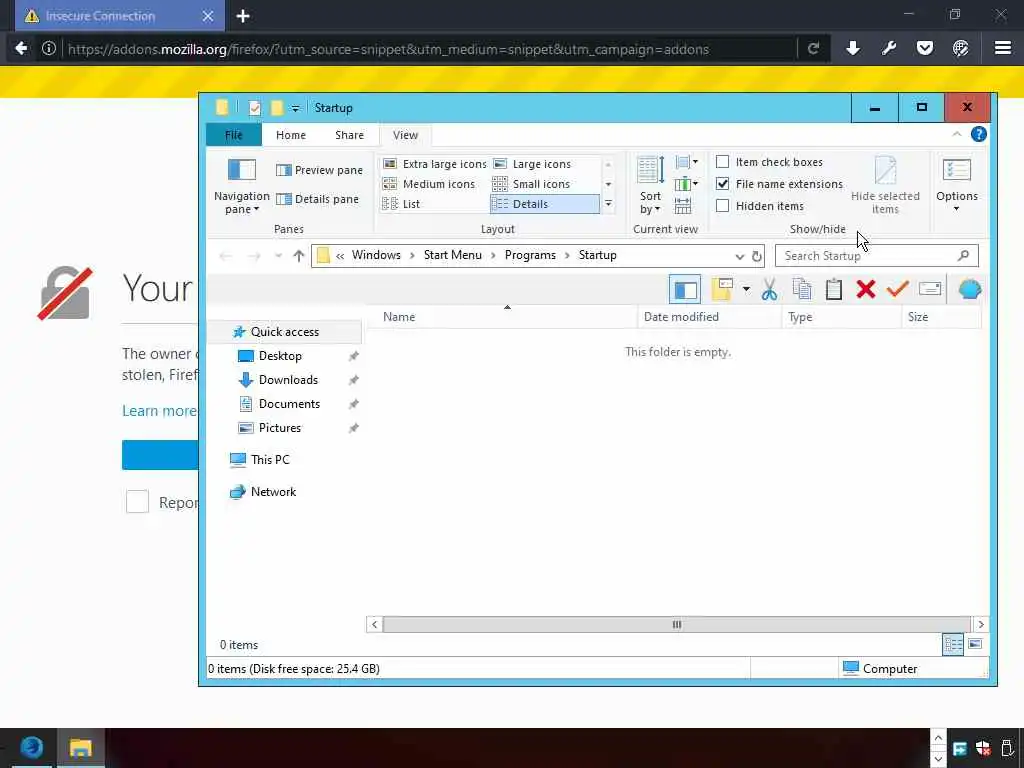The width and height of the screenshot is (1024, 768).
Task: Open folder Options in ribbon
Action: [x=957, y=185]
